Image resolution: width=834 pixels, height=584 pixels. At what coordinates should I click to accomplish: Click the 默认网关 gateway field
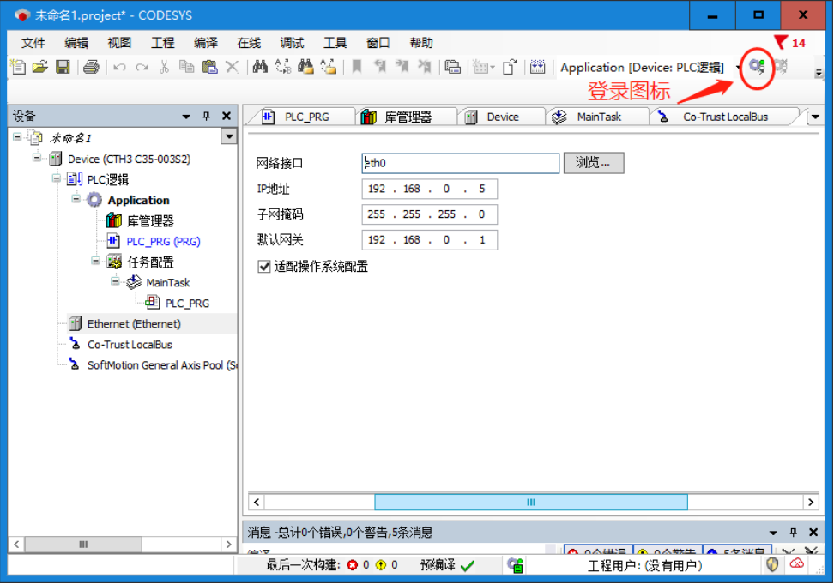[429, 240]
